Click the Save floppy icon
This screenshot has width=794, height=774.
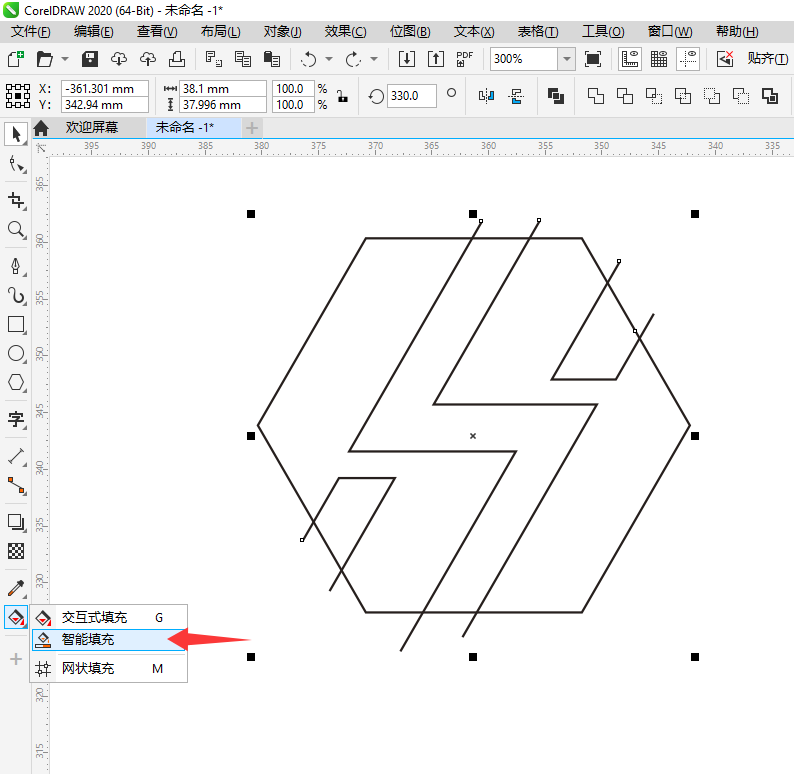click(90, 59)
